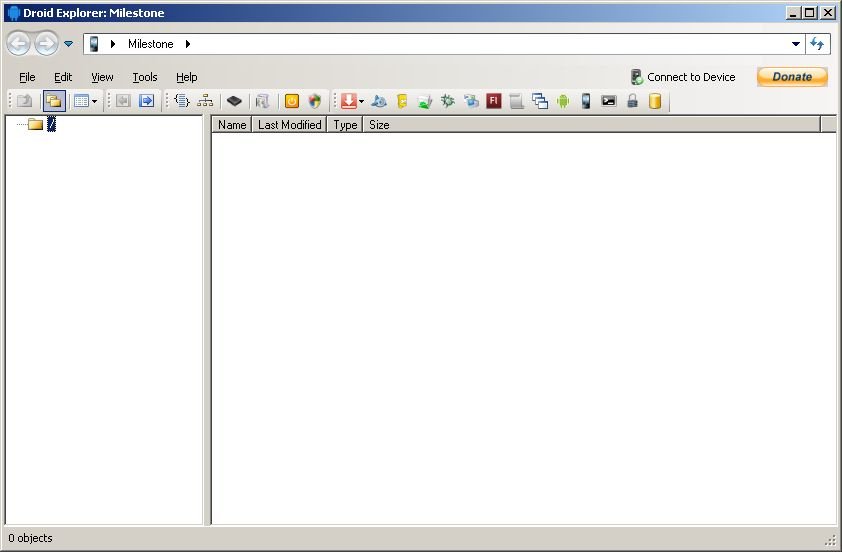Click the black device box toolbar icon
842x552 pixels.
pyautogui.click(x=234, y=101)
